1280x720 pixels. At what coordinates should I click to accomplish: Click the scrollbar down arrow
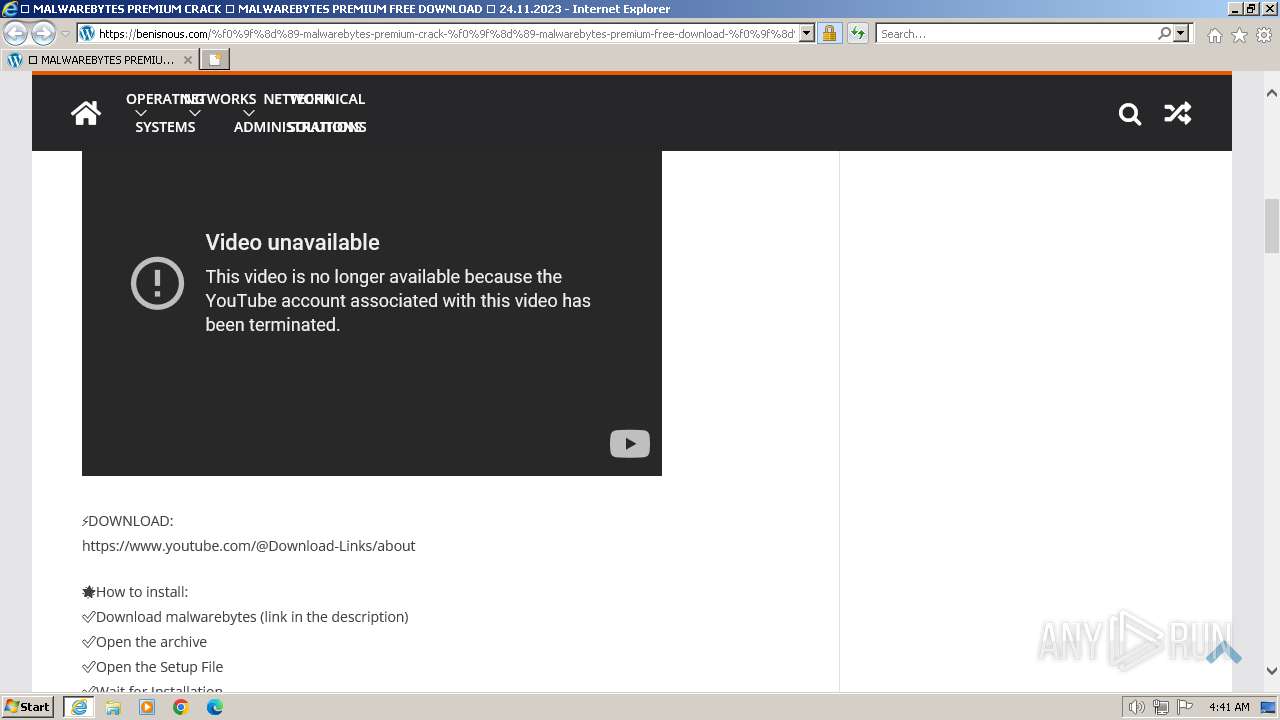click(x=1272, y=671)
